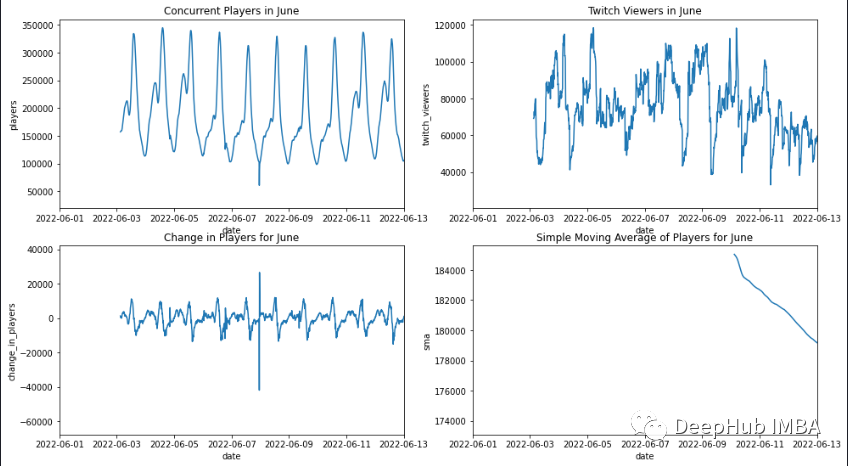Click the 176000 tick on the SMA chart
The width and height of the screenshot is (848, 466).
coord(450,391)
